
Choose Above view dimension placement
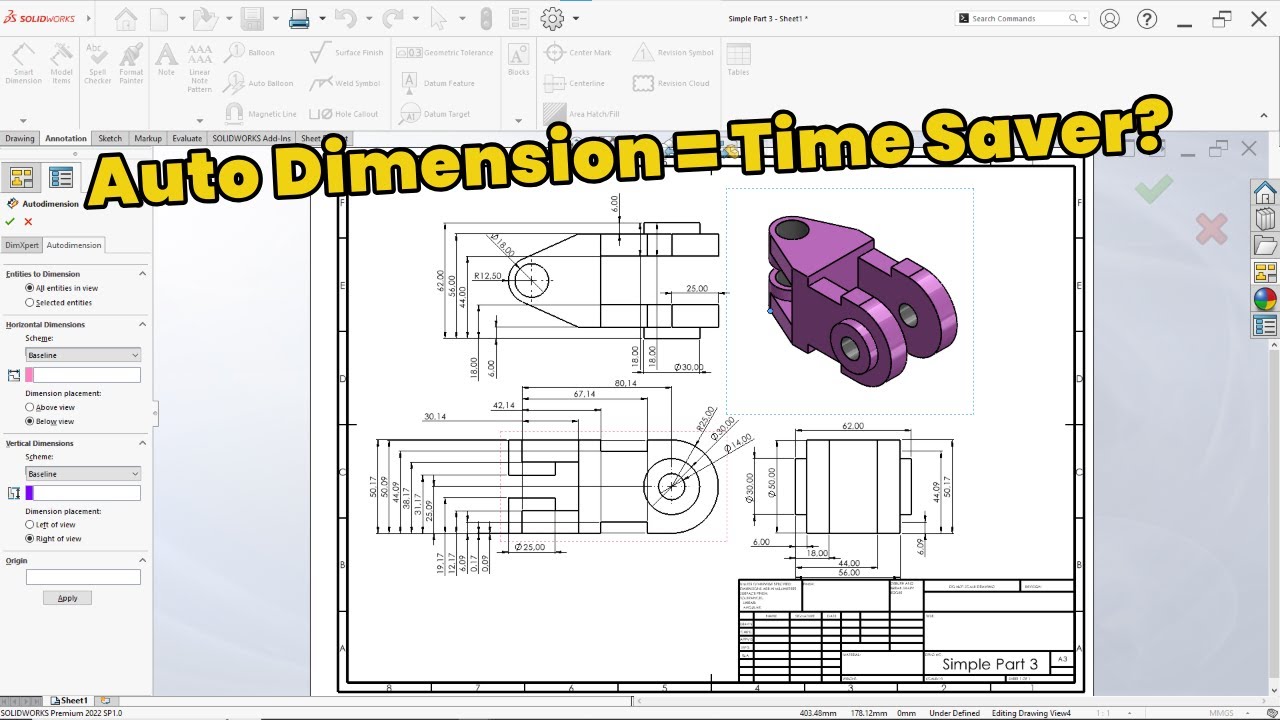click(x=29, y=407)
